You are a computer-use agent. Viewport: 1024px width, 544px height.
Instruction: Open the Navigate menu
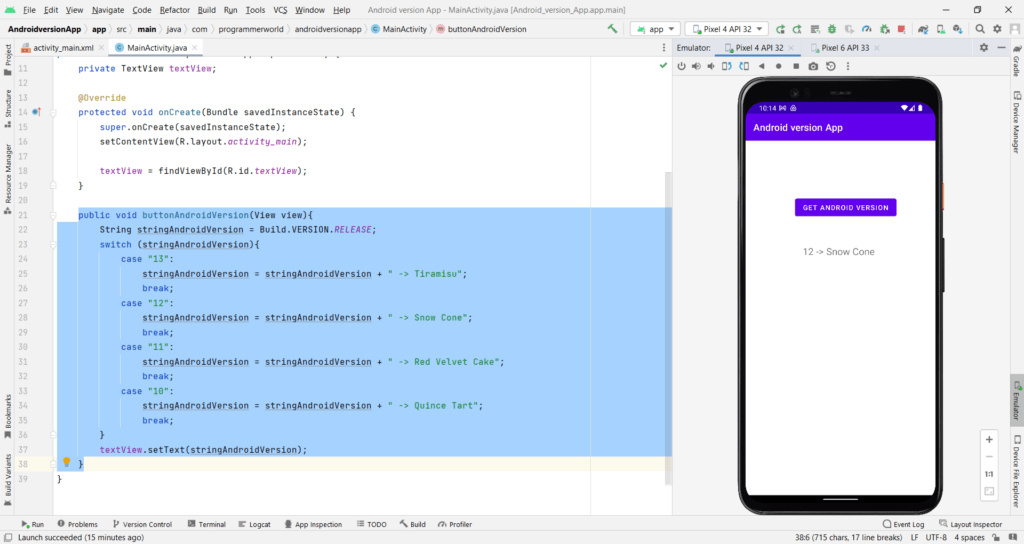pyautogui.click(x=108, y=10)
